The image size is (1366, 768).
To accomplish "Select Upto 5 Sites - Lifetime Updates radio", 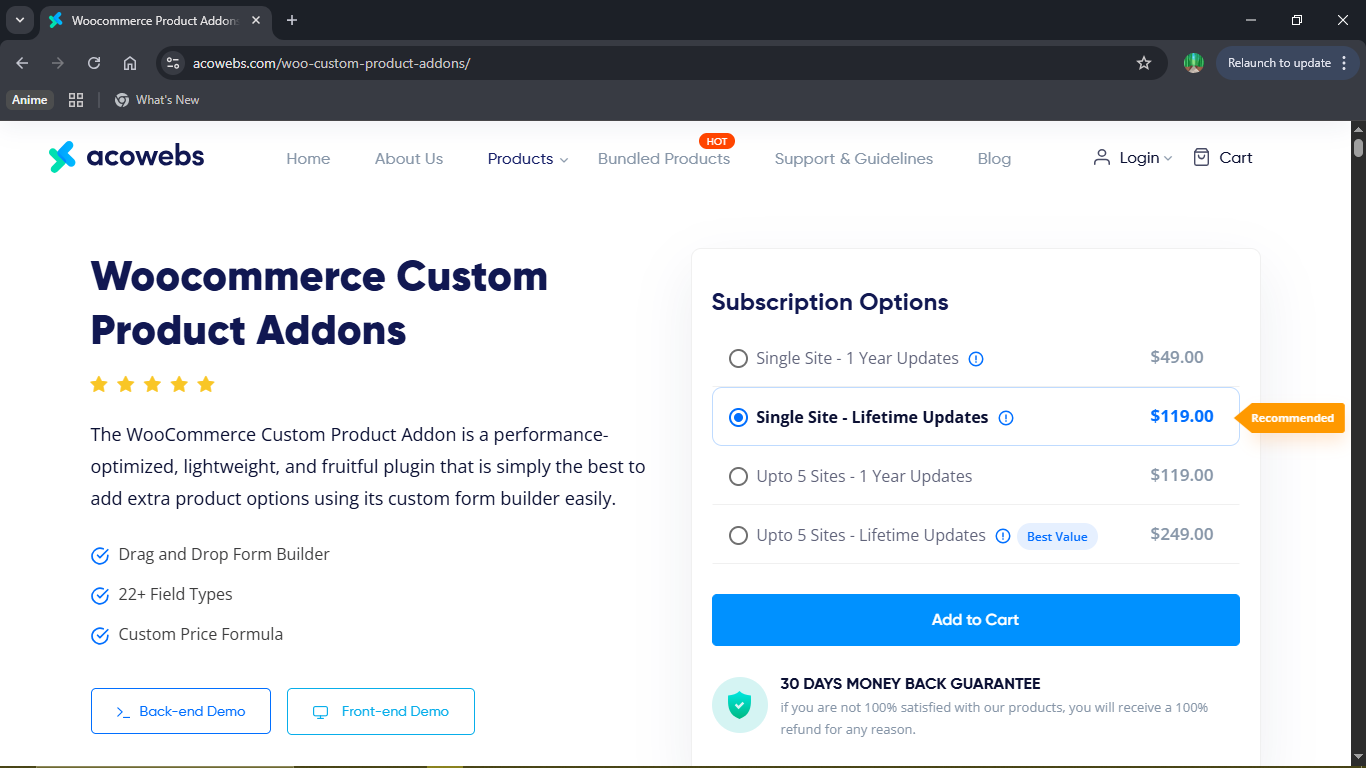I will click(x=738, y=536).
